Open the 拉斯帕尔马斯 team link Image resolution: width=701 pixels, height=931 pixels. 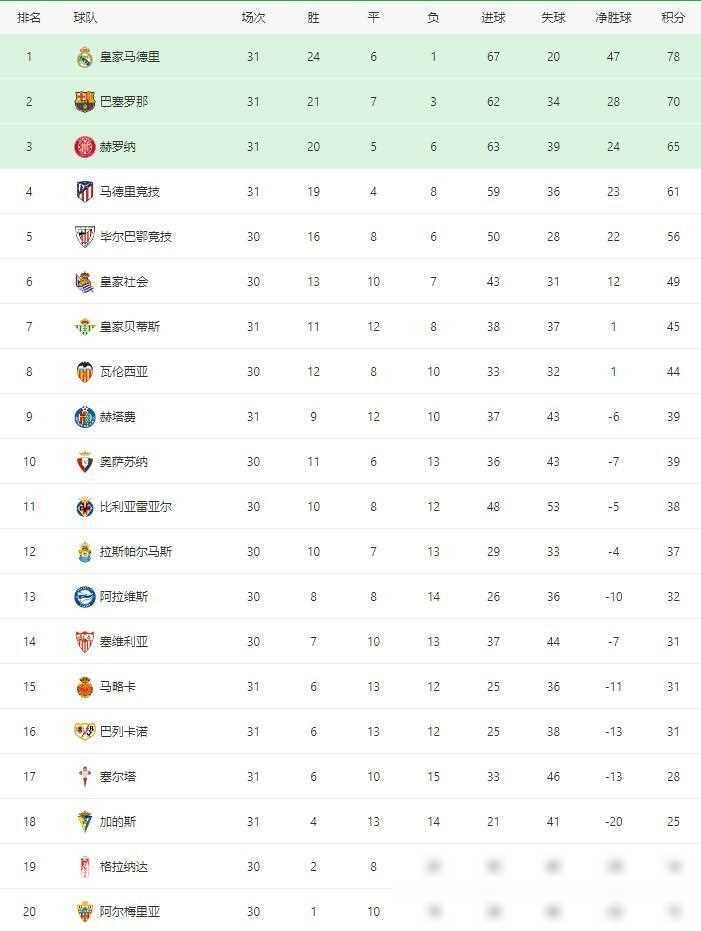point(136,552)
